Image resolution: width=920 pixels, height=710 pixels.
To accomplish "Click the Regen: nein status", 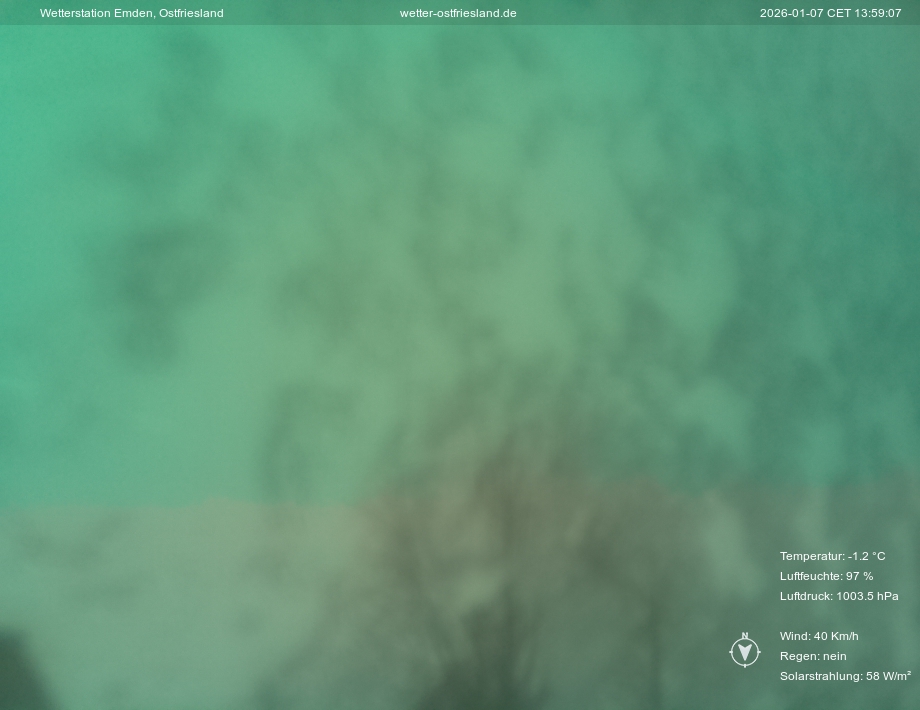I will click(x=813, y=656).
